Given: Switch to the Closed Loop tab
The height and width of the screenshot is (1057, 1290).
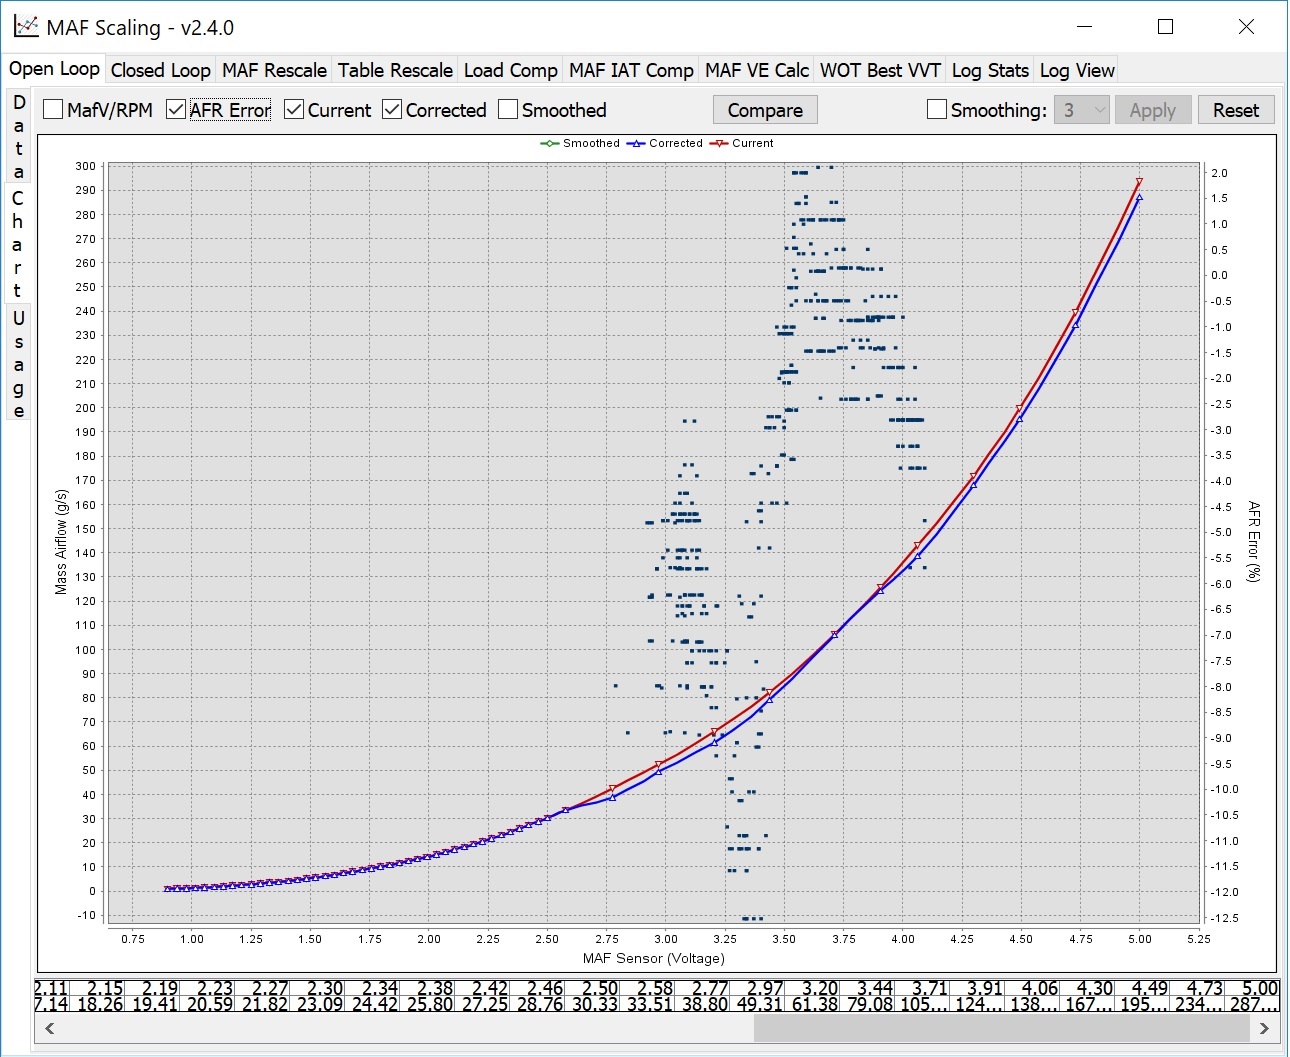Looking at the screenshot, I should tap(160, 70).
